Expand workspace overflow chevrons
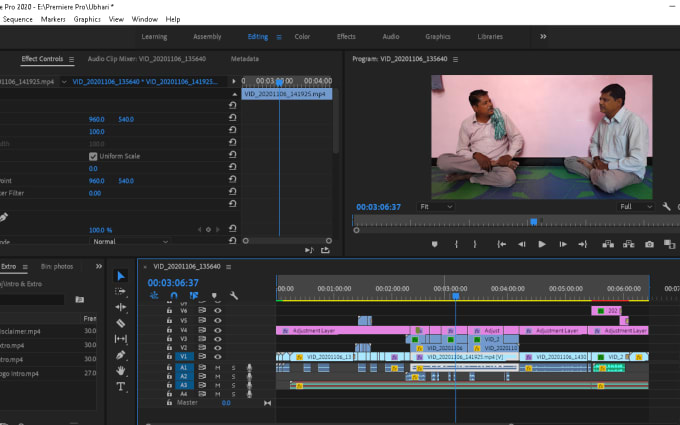 pyautogui.click(x=543, y=36)
